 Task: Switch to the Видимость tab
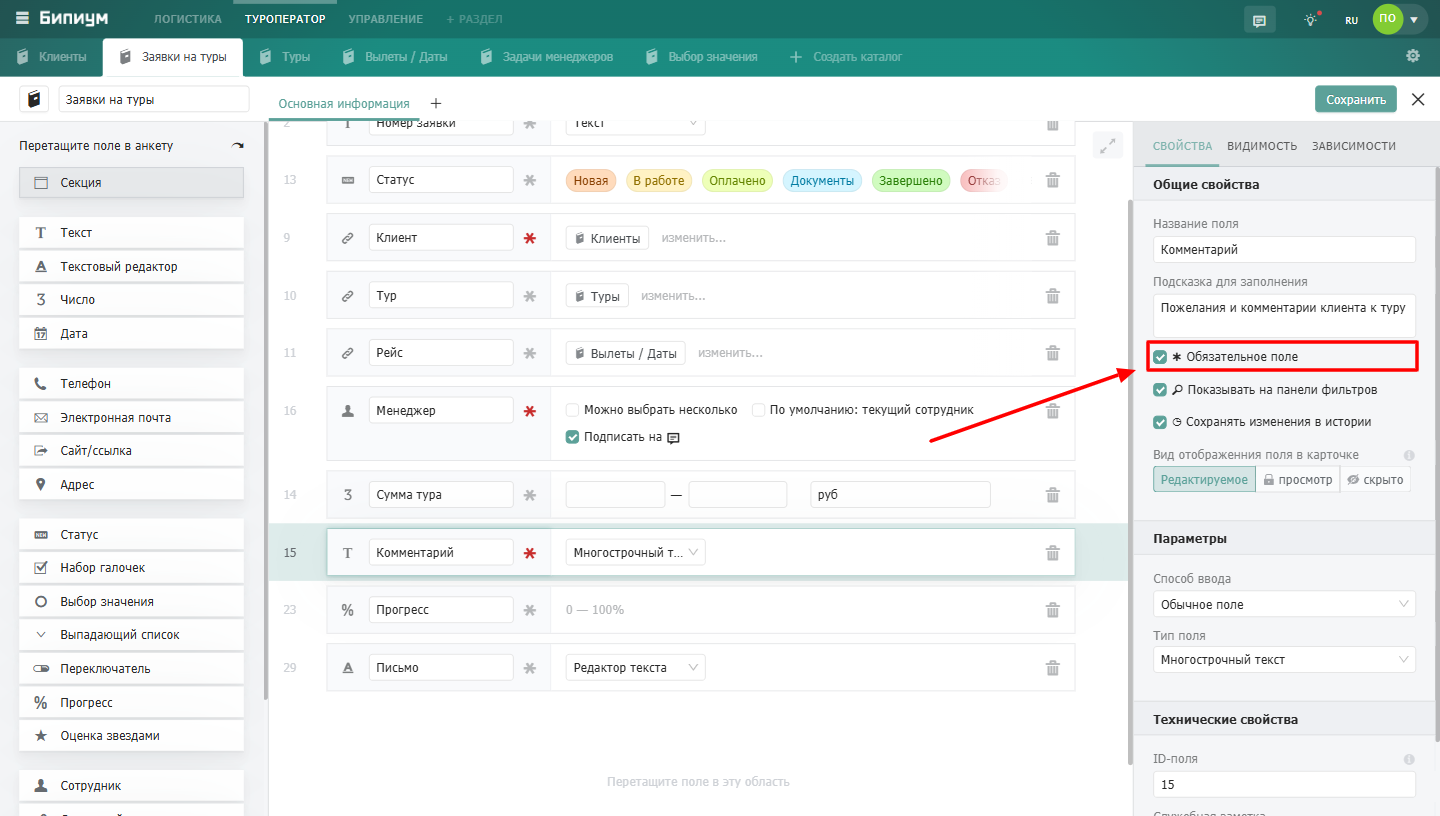tap(1262, 146)
